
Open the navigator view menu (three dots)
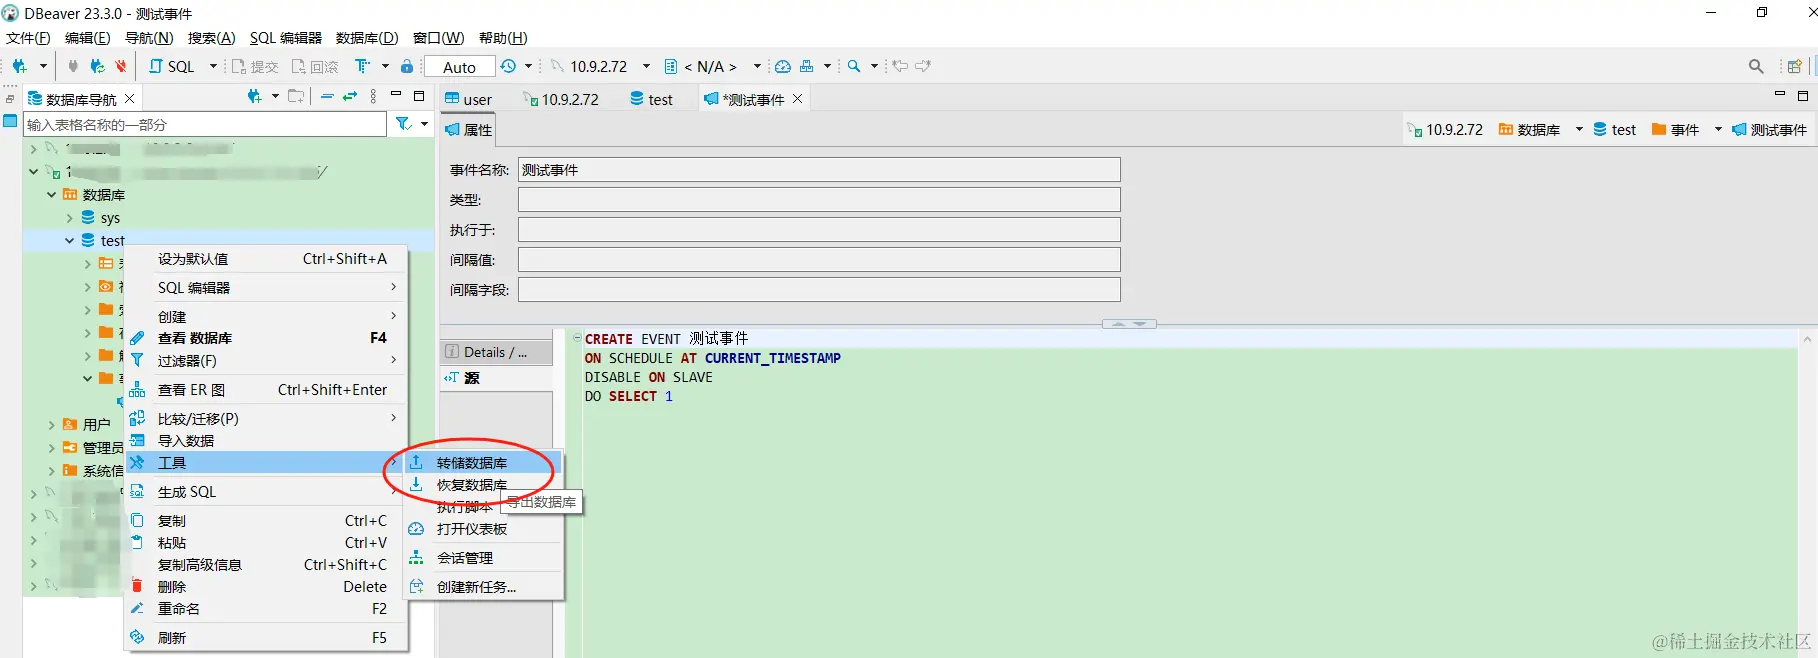pos(373,96)
